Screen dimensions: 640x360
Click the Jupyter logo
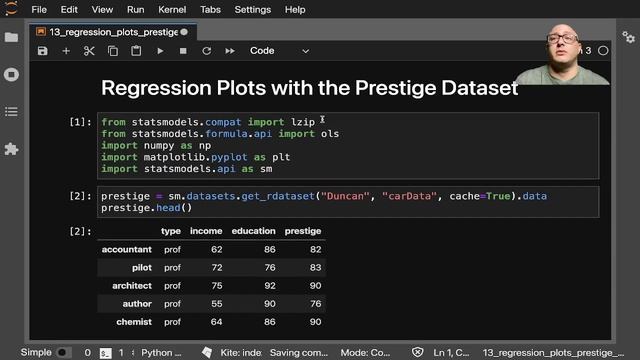tap(11, 8)
